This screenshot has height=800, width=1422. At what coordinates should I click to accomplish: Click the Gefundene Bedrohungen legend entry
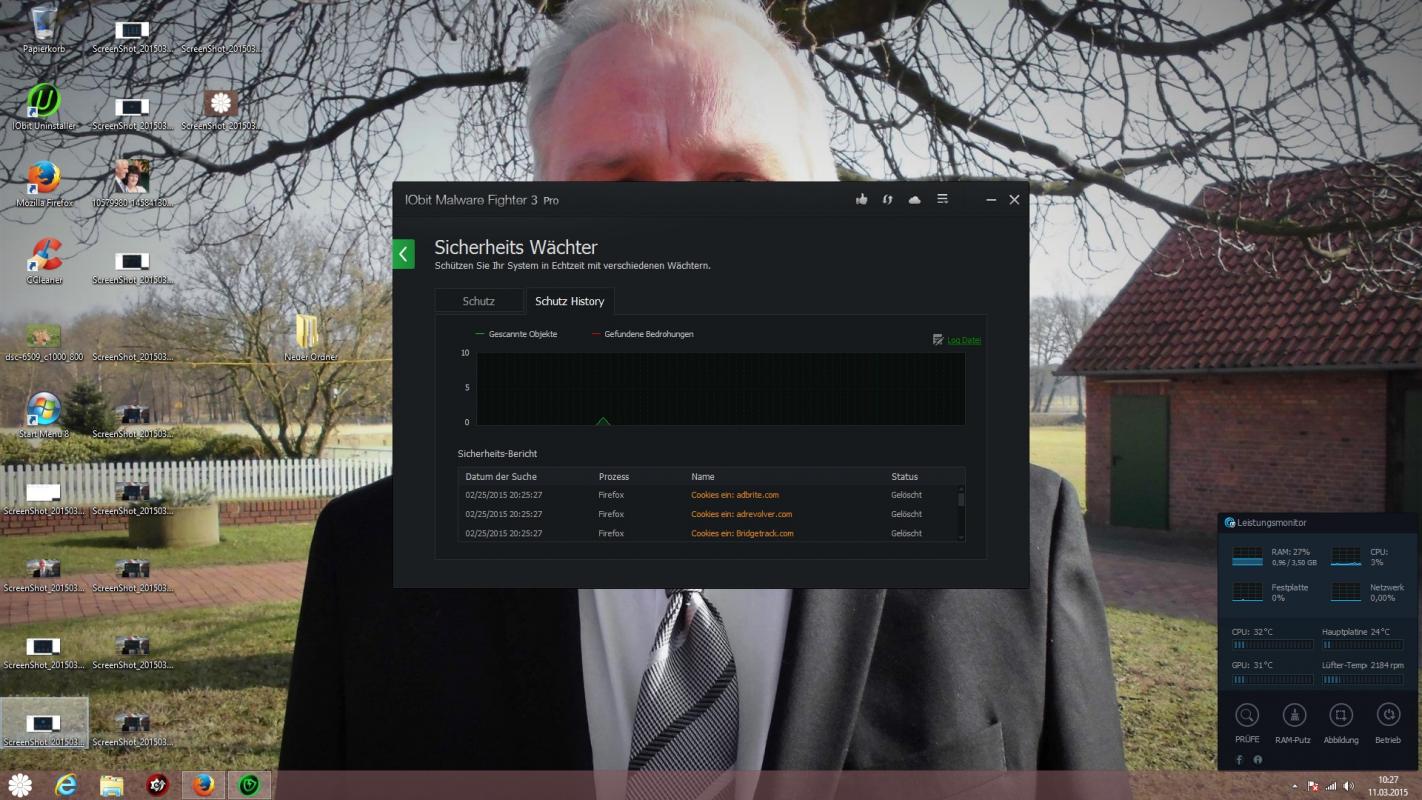point(642,334)
